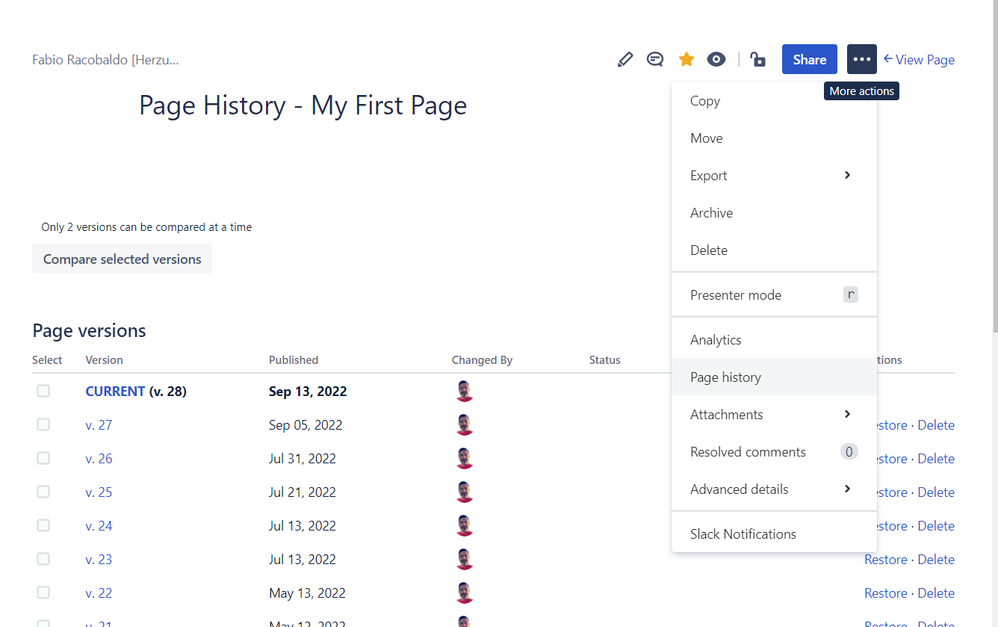Check the CURRENT (v. 28) checkbox
998x627 pixels.
43,391
